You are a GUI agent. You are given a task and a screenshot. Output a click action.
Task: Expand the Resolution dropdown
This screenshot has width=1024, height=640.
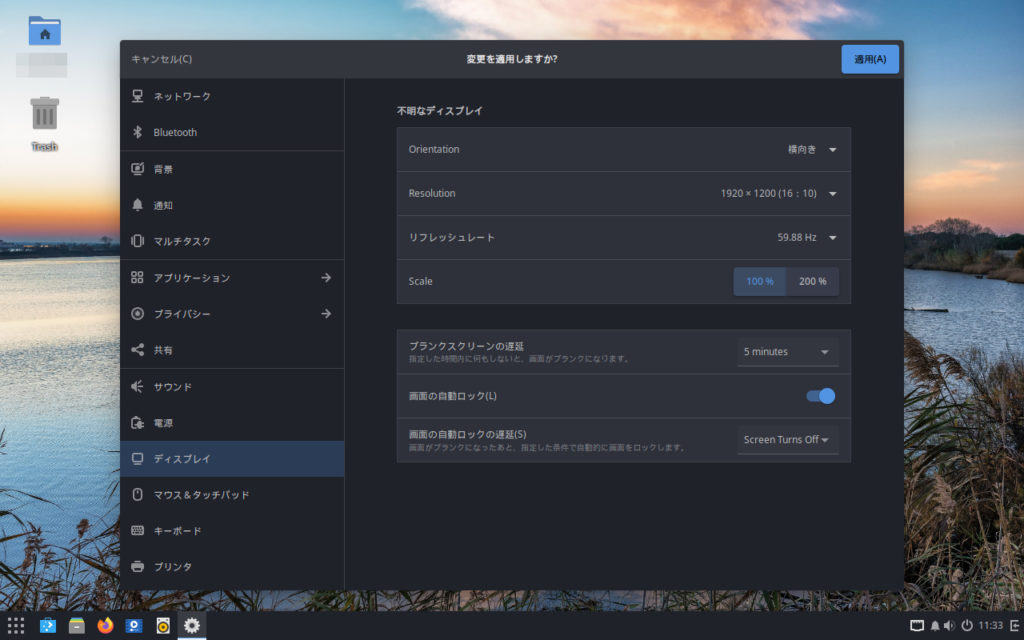point(778,194)
